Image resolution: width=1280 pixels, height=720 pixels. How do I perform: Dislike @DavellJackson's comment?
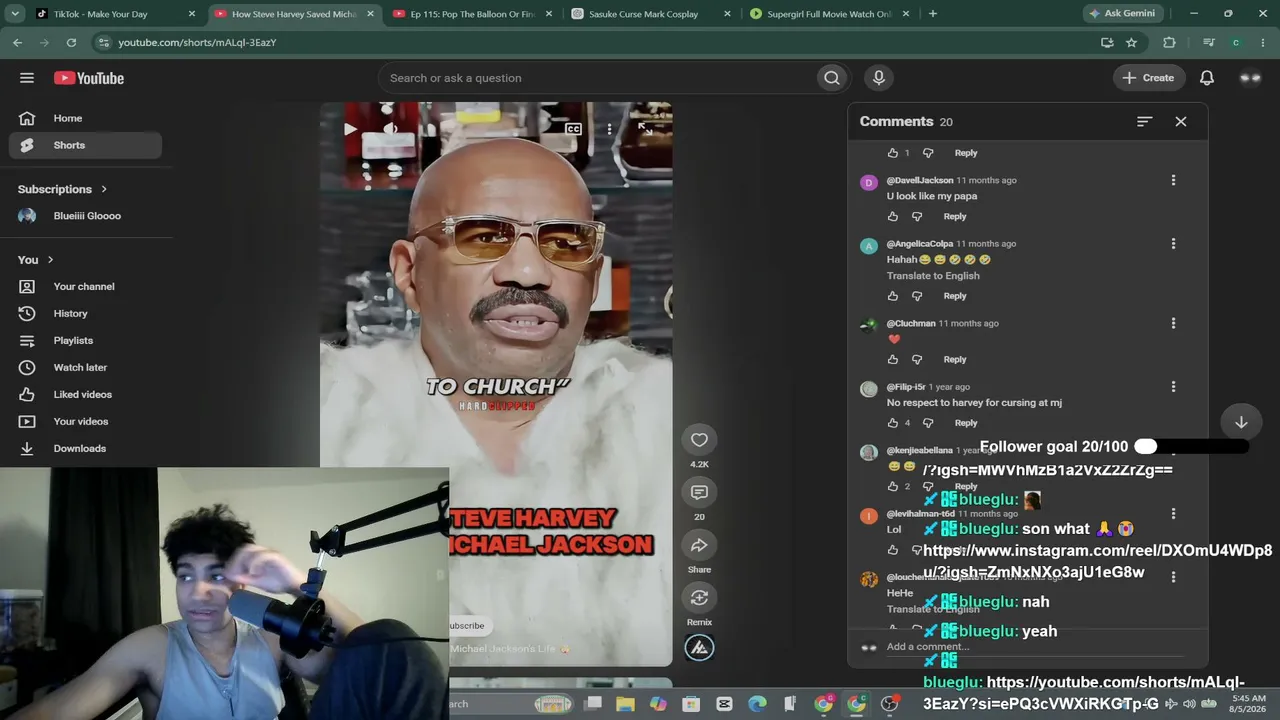pyautogui.click(x=917, y=216)
